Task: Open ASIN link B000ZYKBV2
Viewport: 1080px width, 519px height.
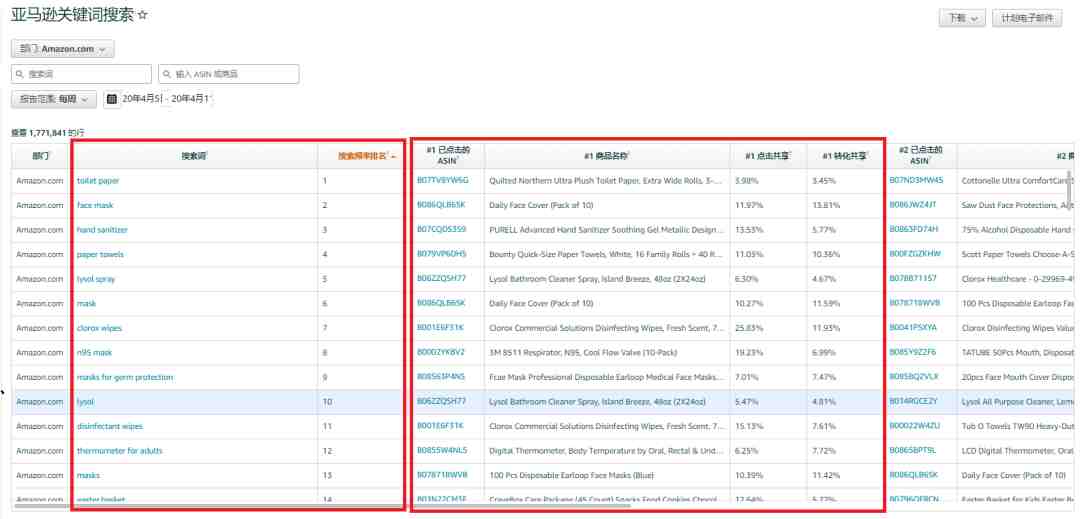Action: (441, 352)
